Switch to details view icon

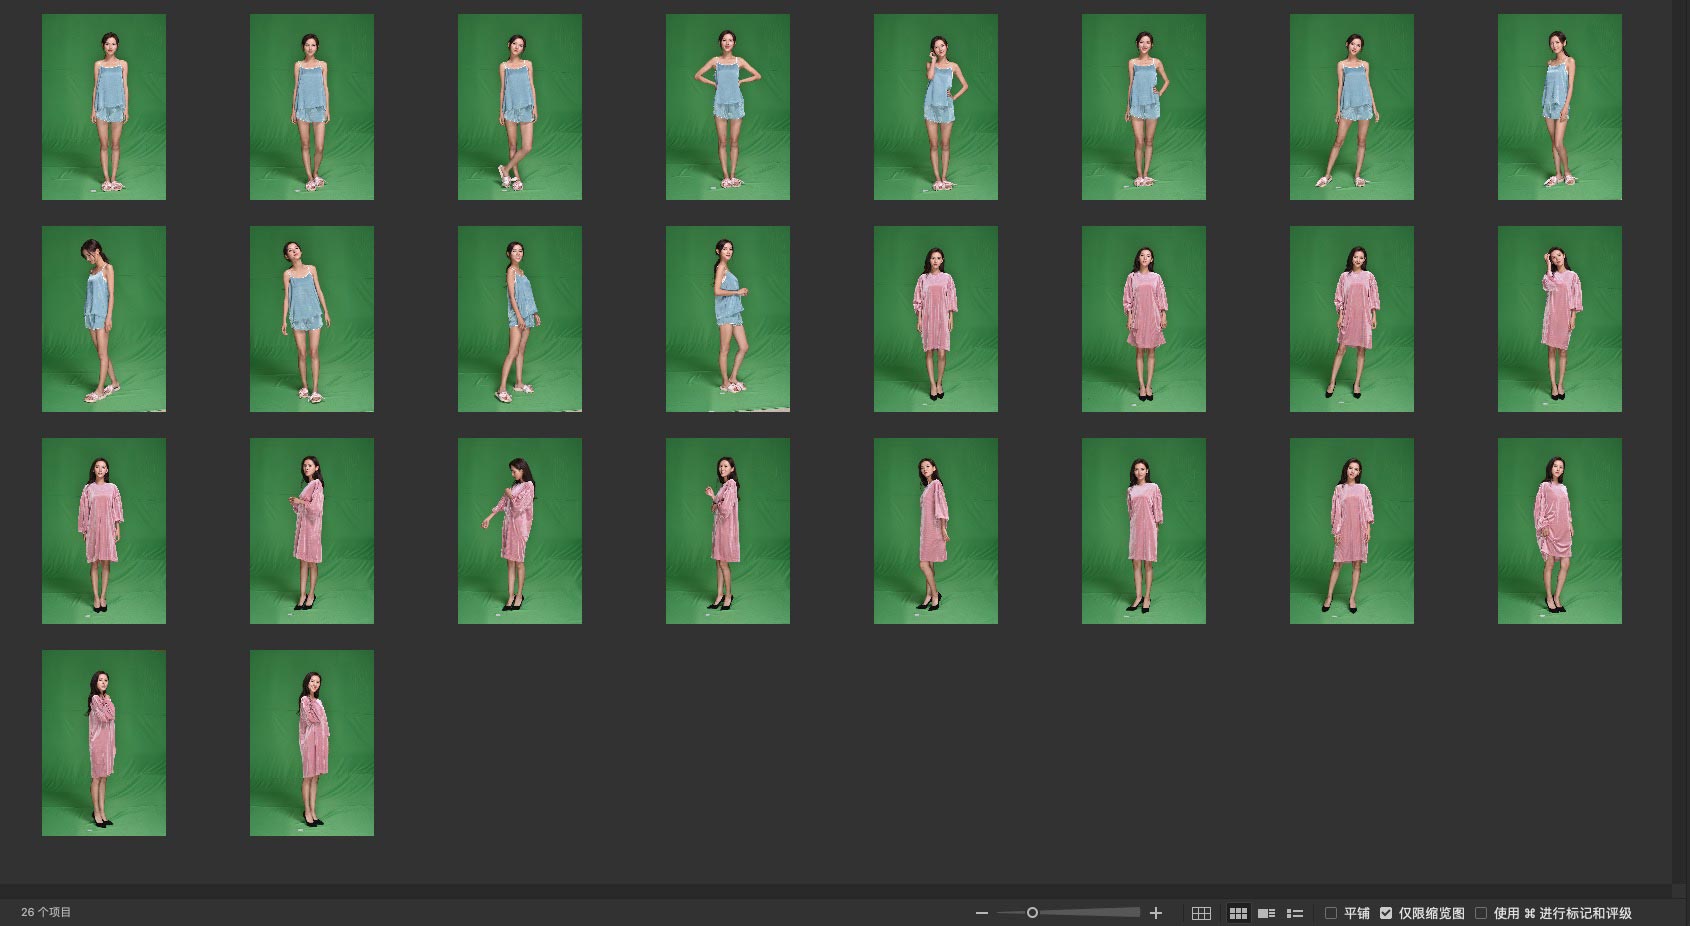(x=1266, y=913)
